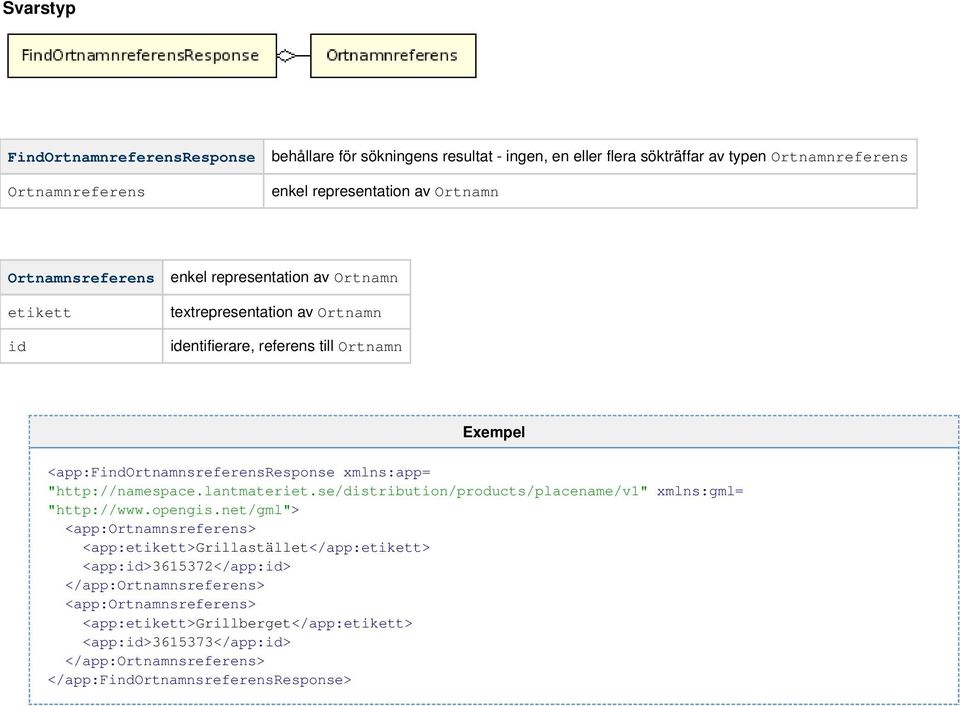Select the FindOrtnamnreferensResponse diagram box
Viewport: 960px width, 706px height.
[142, 56]
